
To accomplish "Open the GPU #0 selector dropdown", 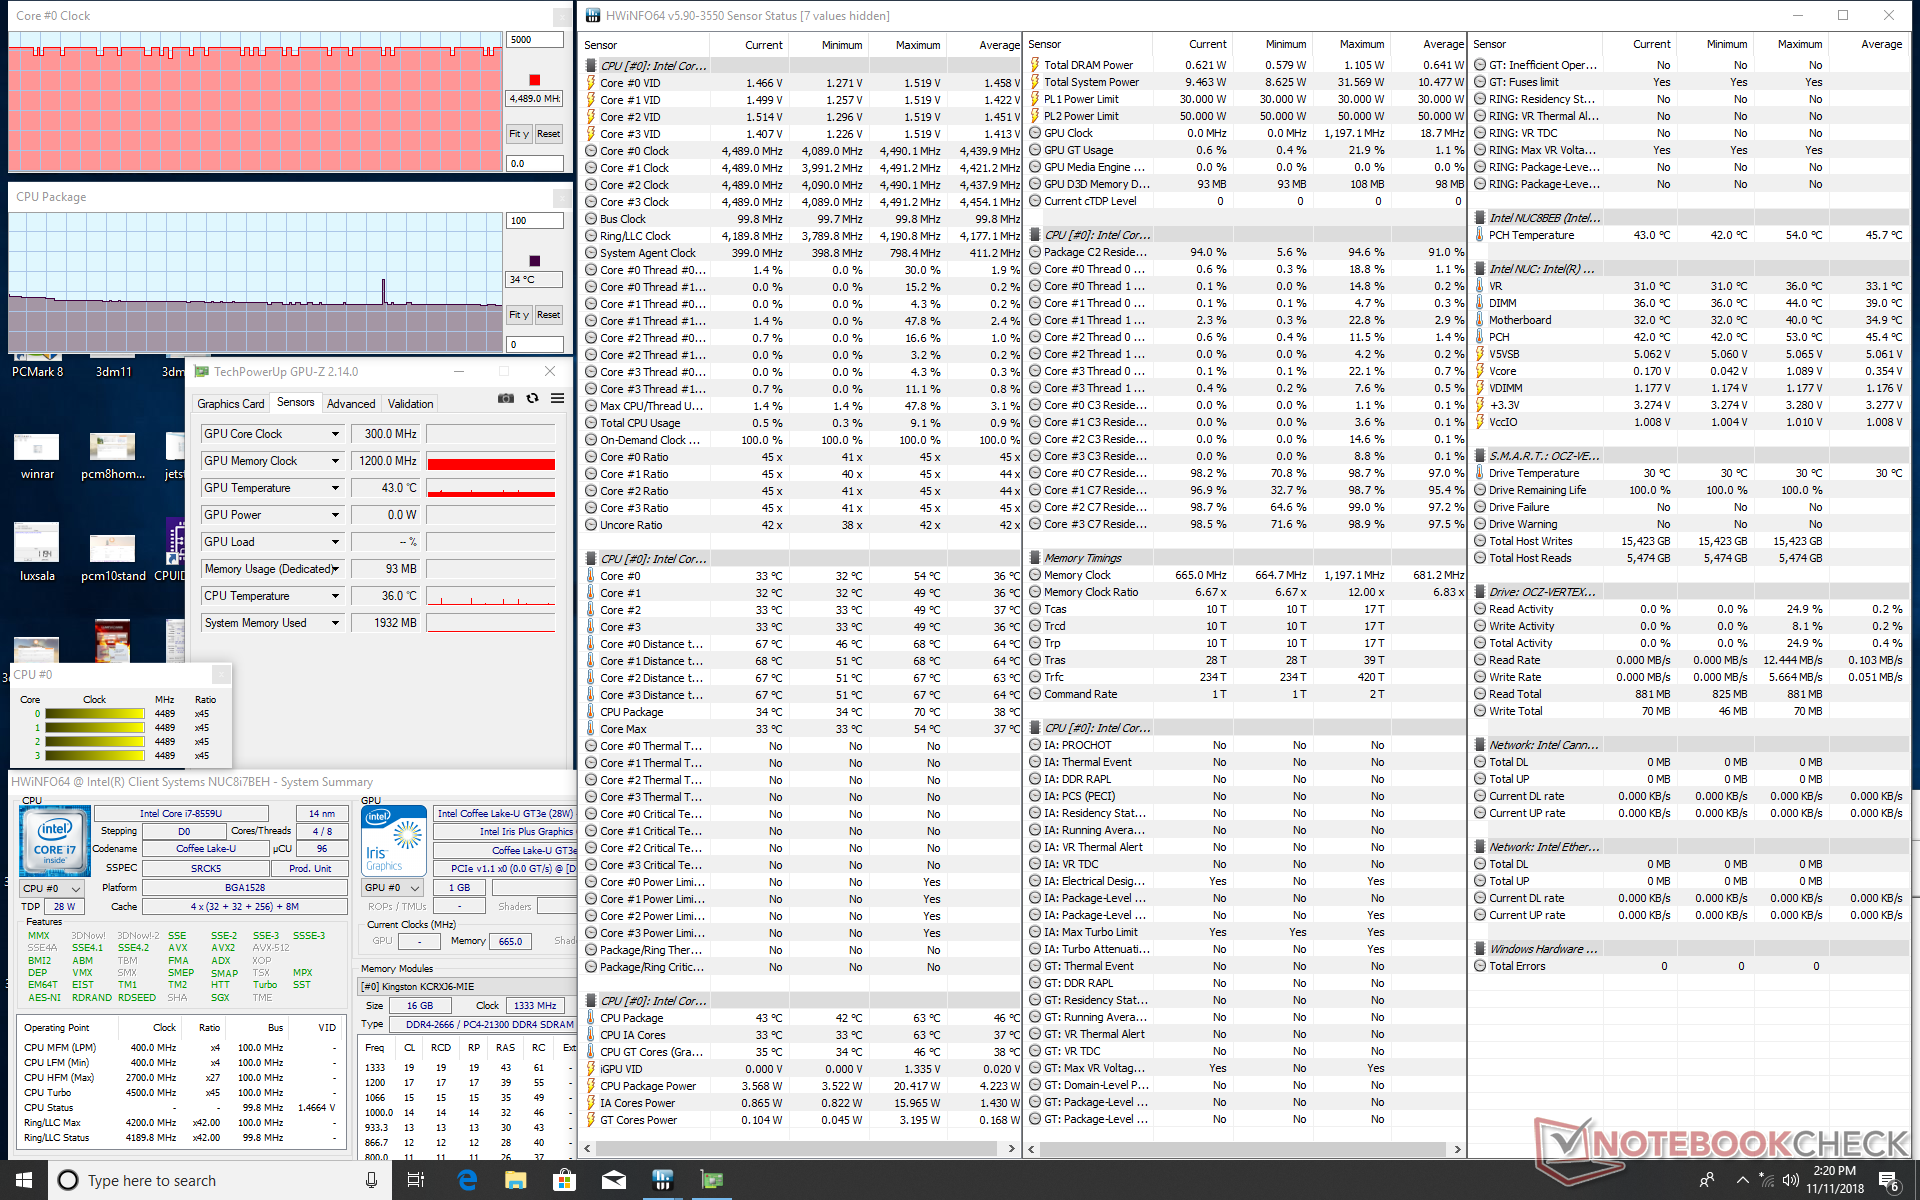I will pyautogui.click(x=393, y=887).
